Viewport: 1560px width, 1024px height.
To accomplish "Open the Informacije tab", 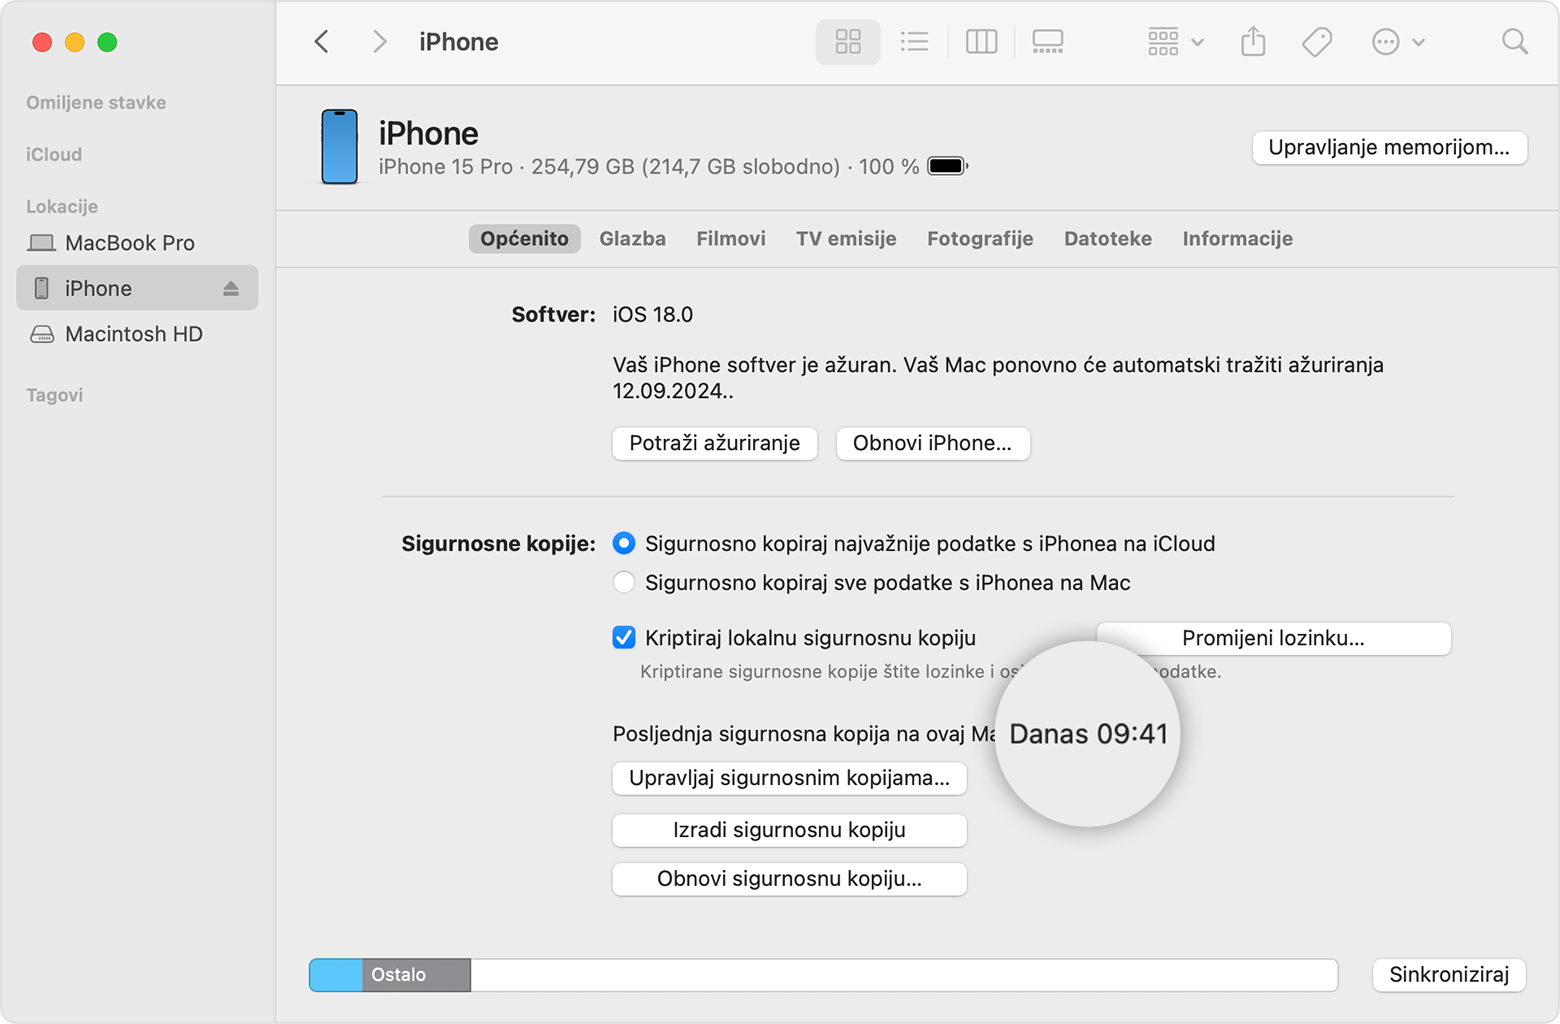I will tap(1237, 238).
